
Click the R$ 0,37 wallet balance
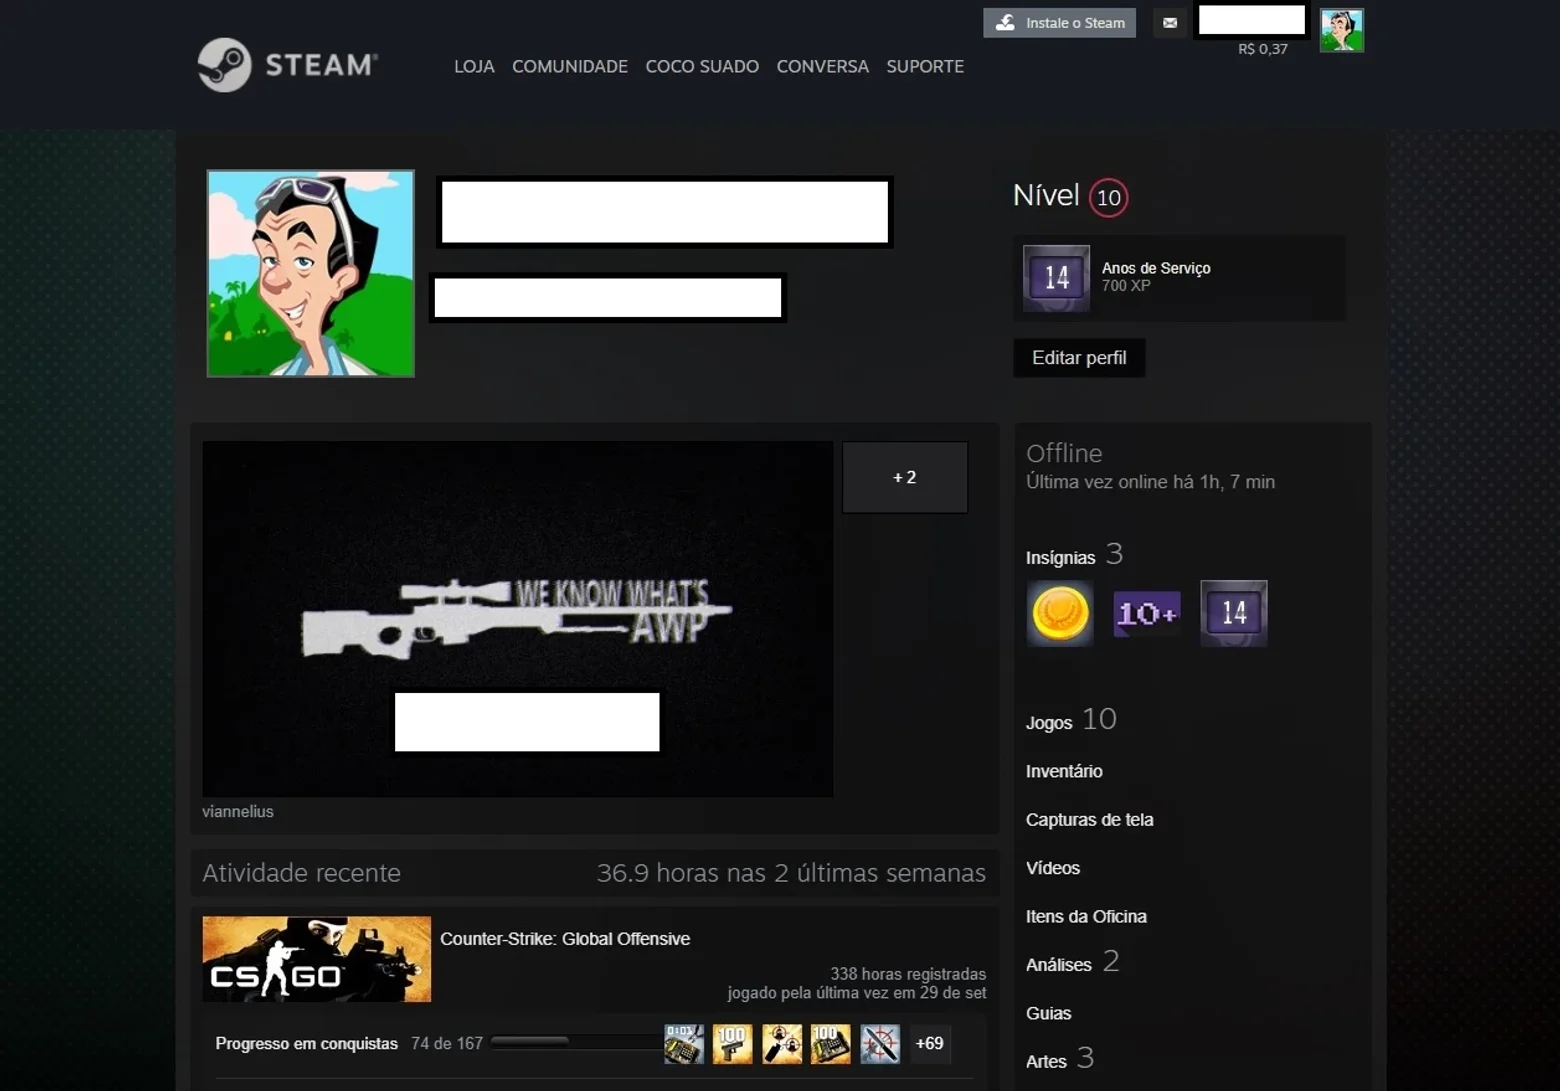(x=1263, y=49)
